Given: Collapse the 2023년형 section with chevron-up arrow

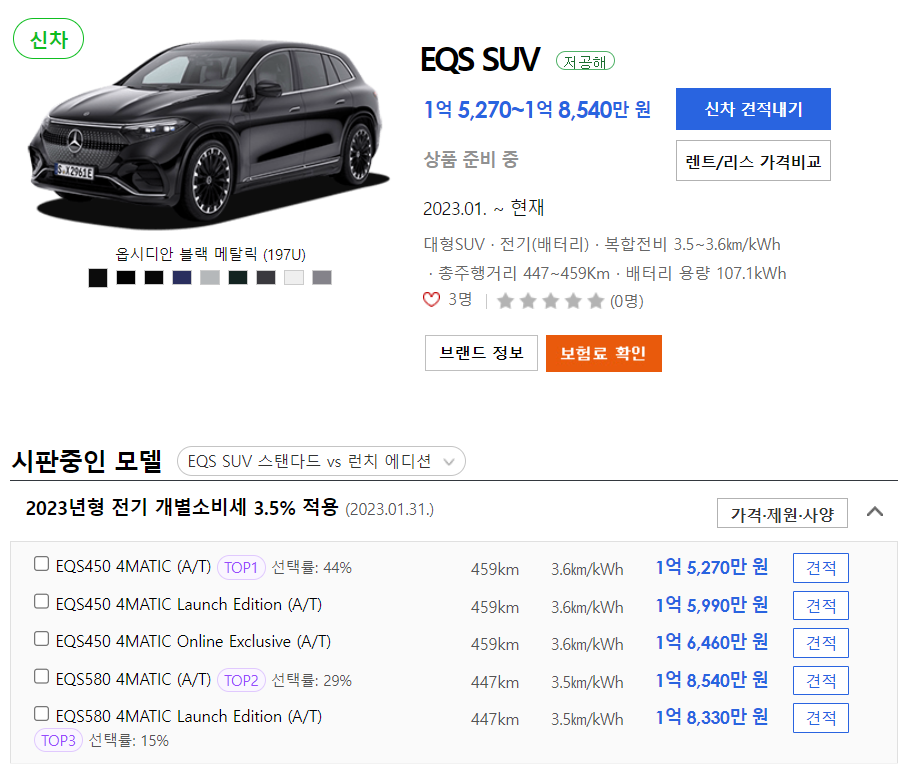Looking at the screenshot, I should click(x=874, y=511).
